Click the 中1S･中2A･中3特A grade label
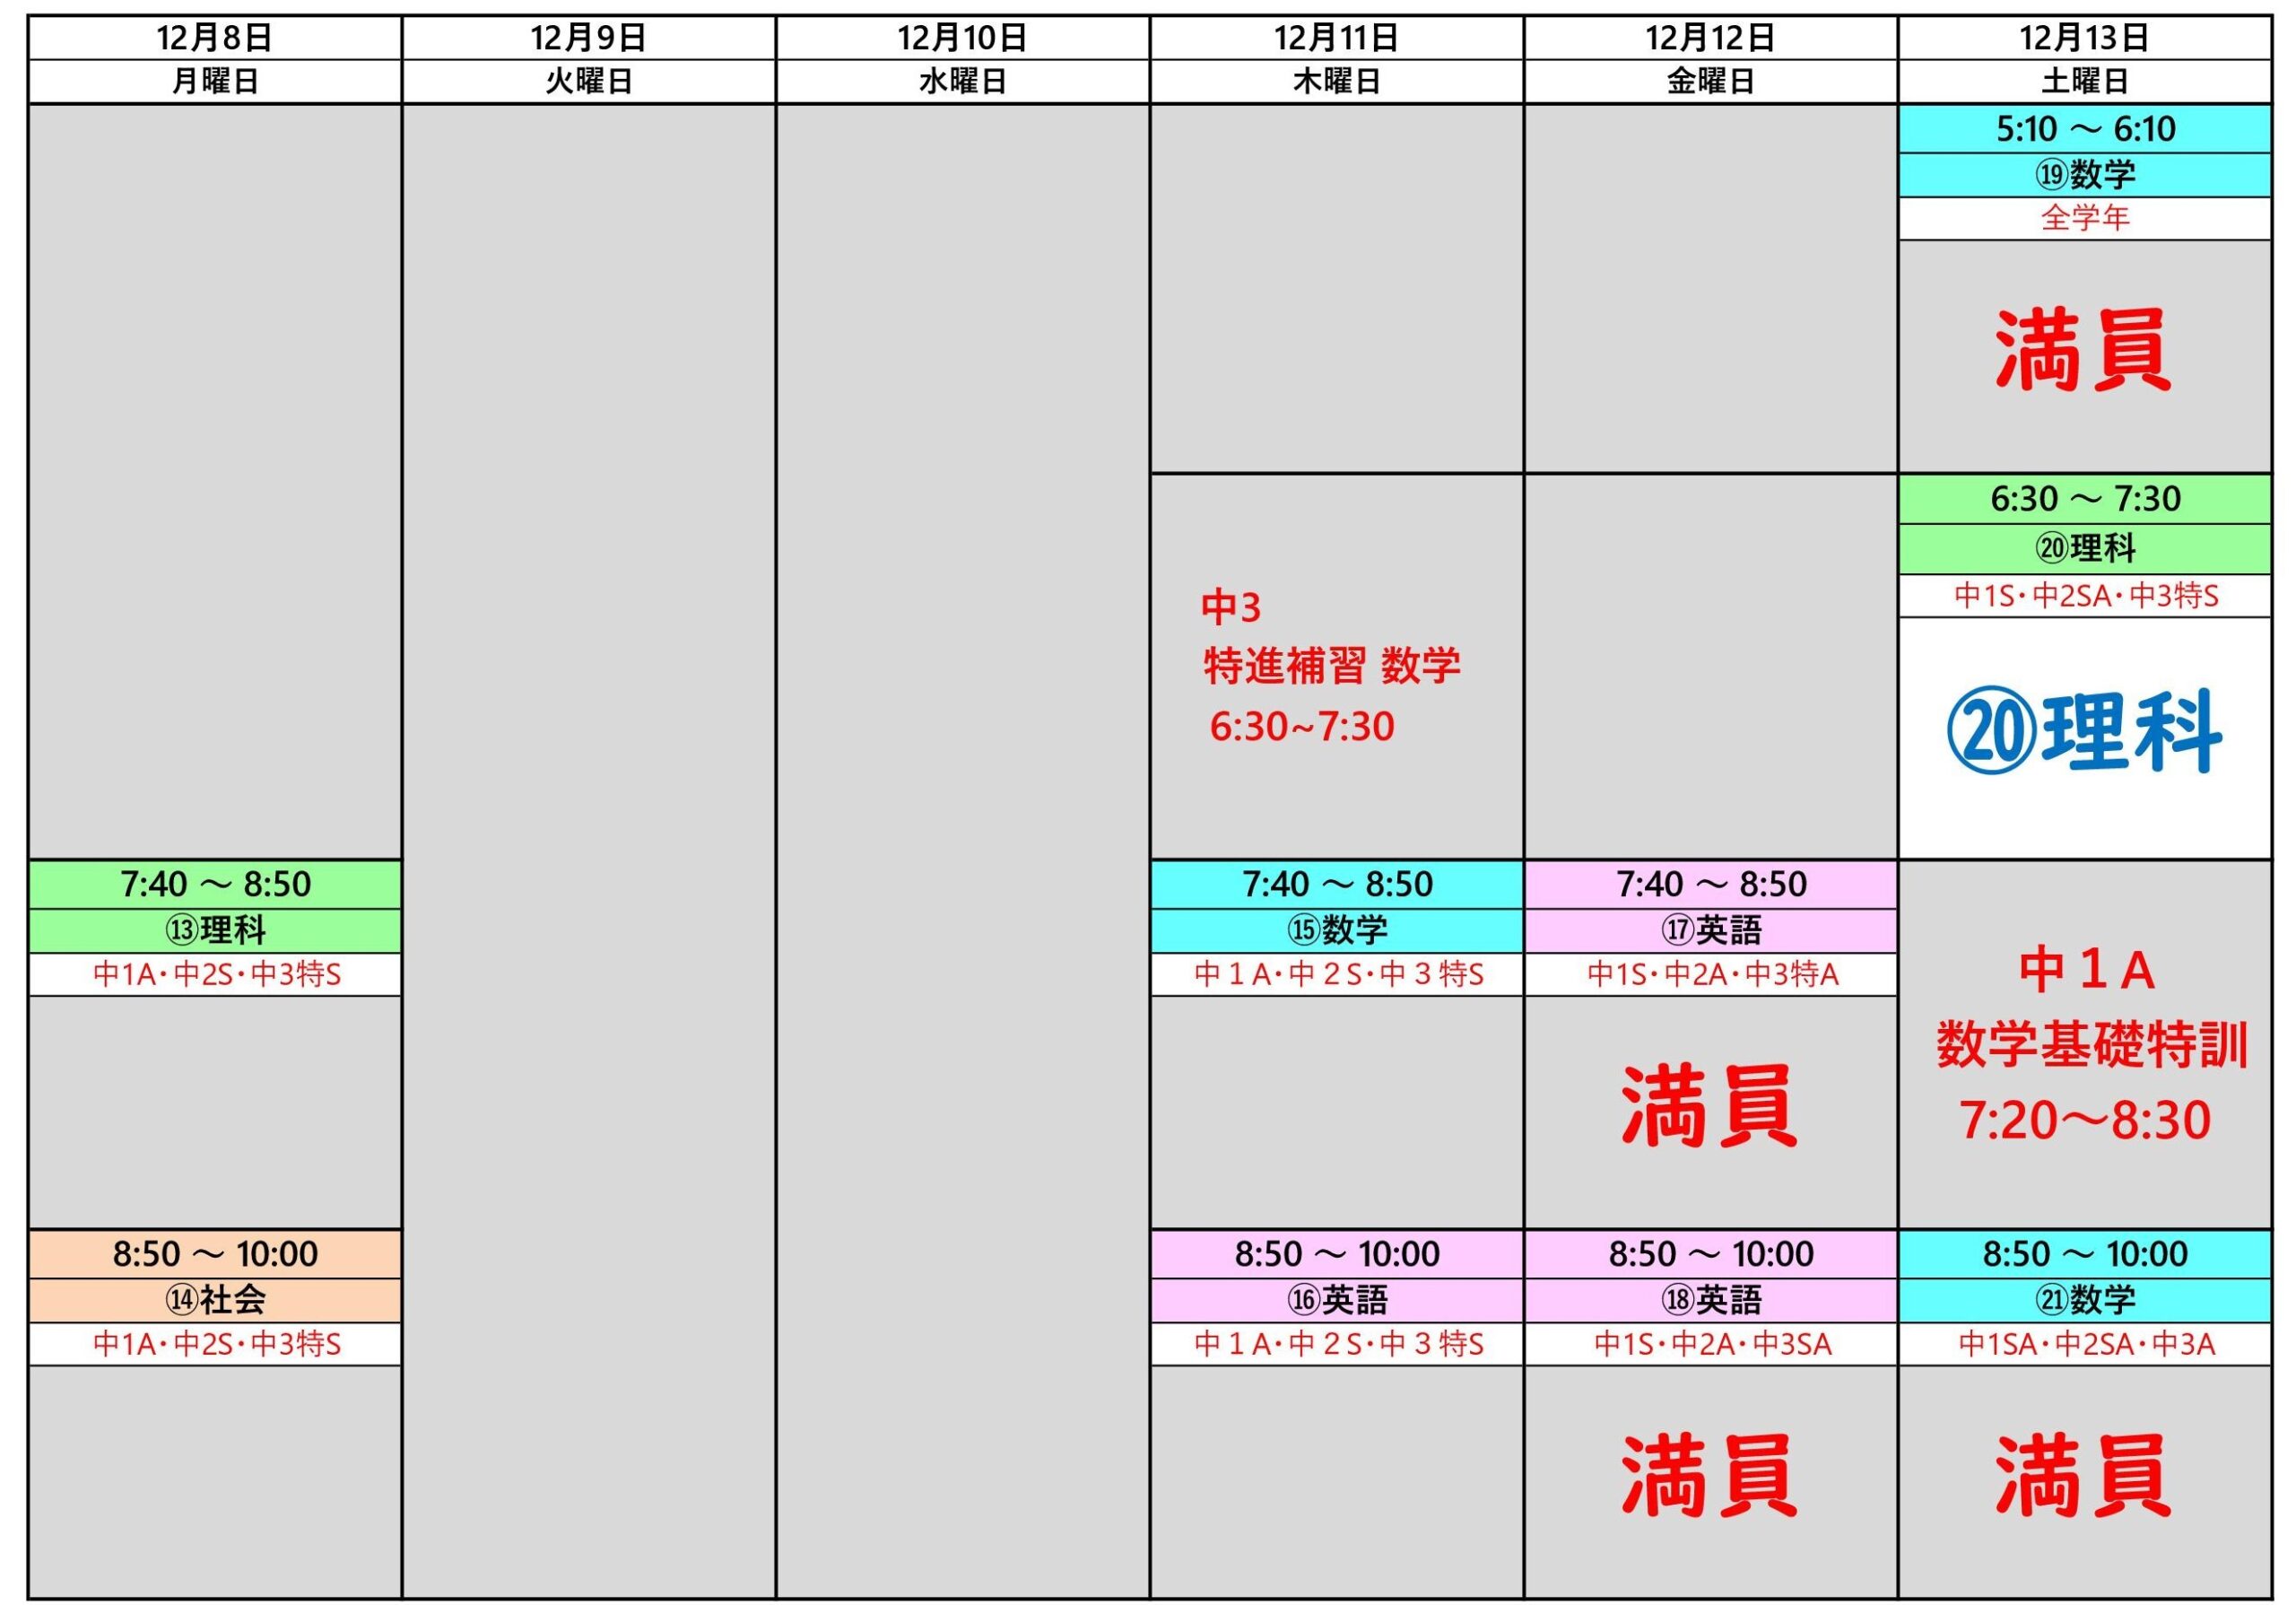Image resolution: width=2296 pixels, height=1605 pixels. tap(1710, 974)
